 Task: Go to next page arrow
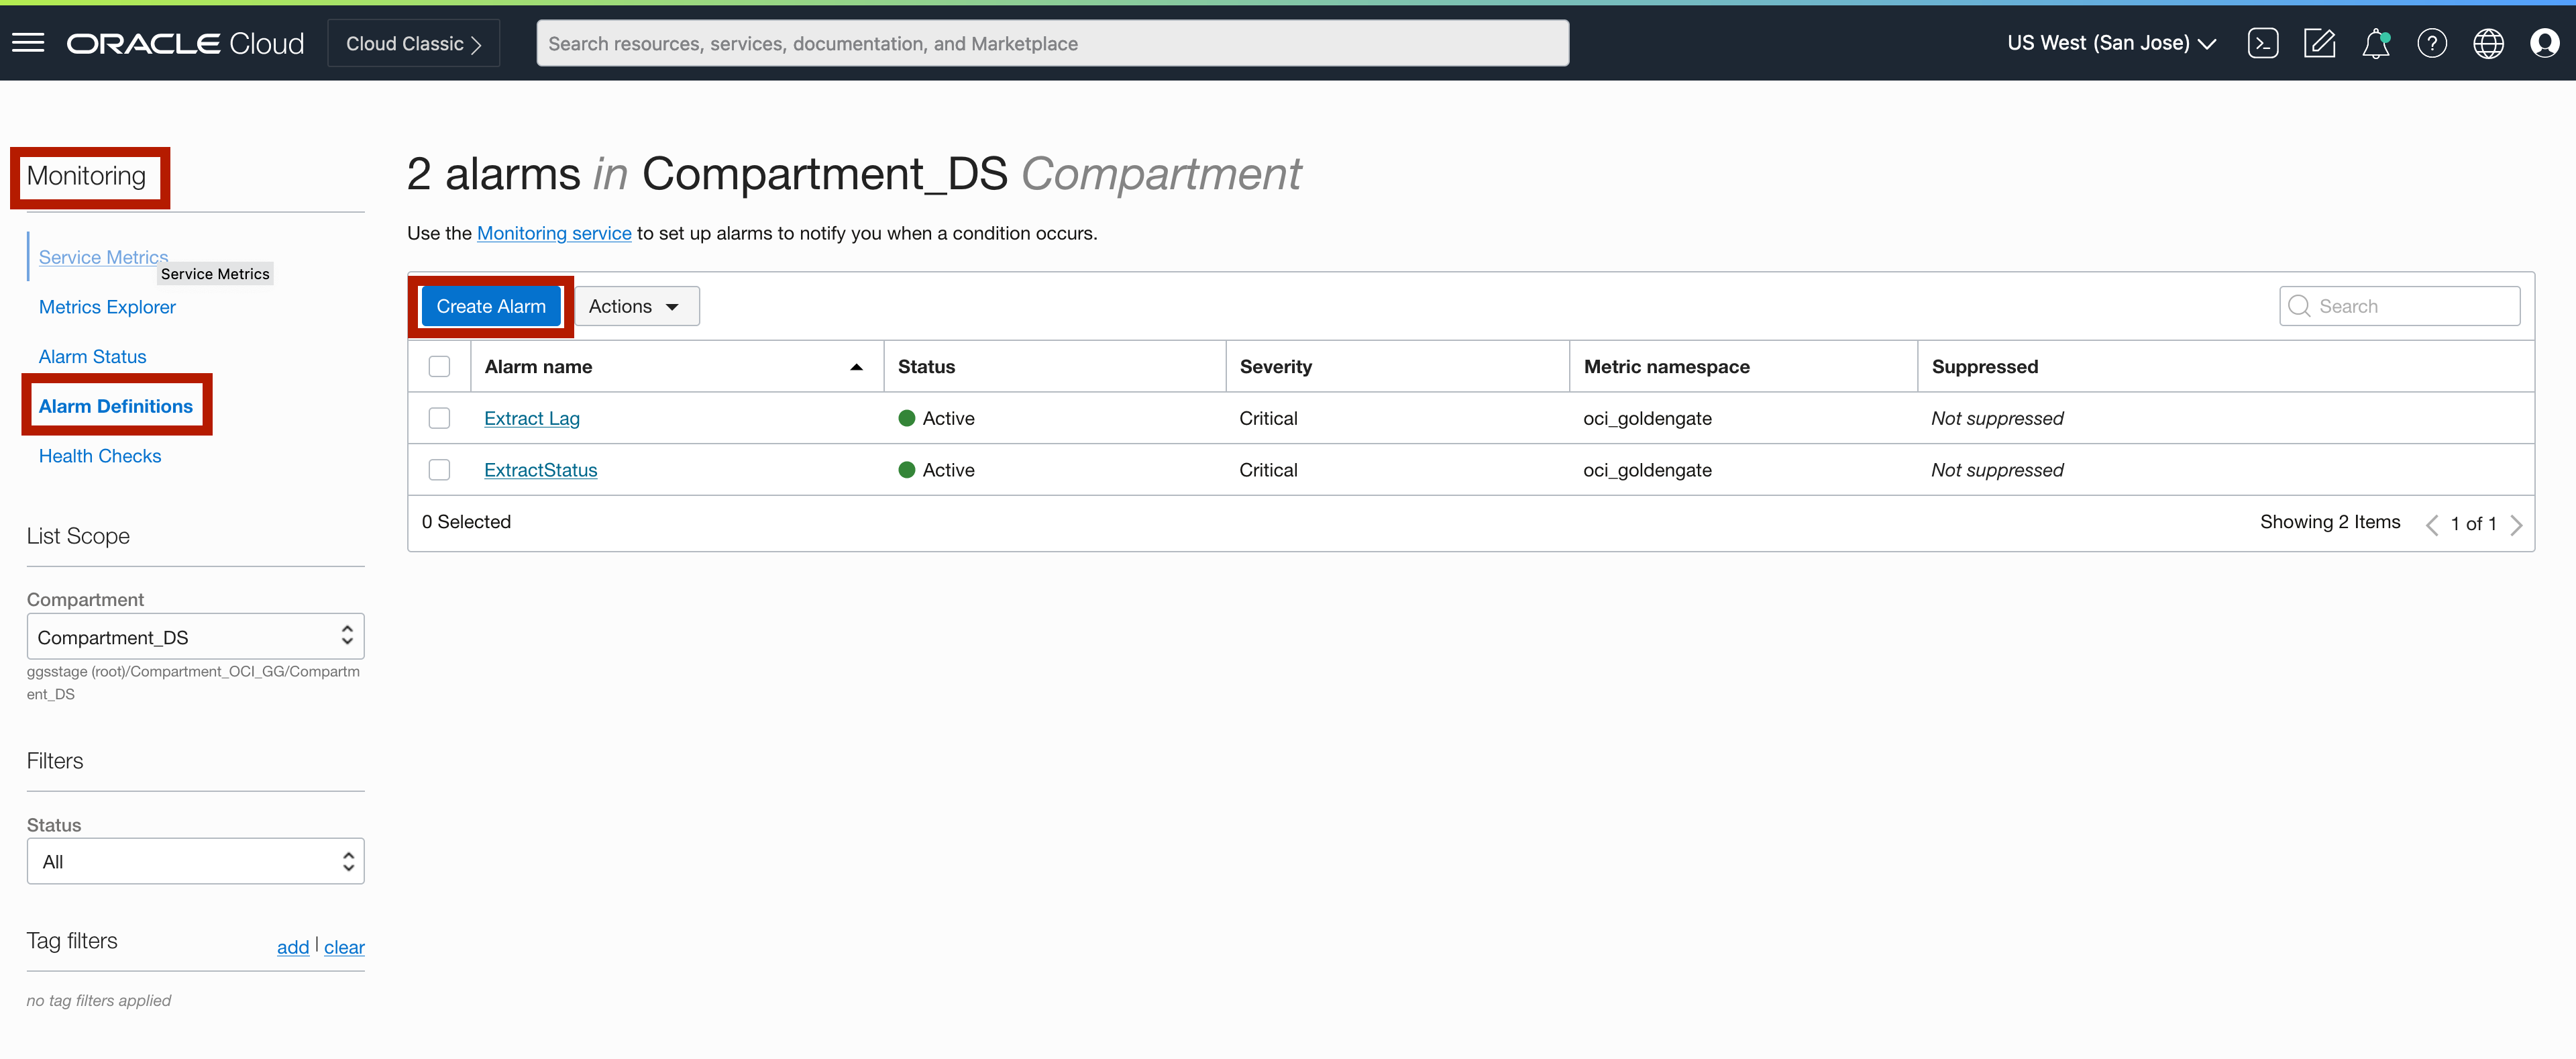coord(2516,524)
